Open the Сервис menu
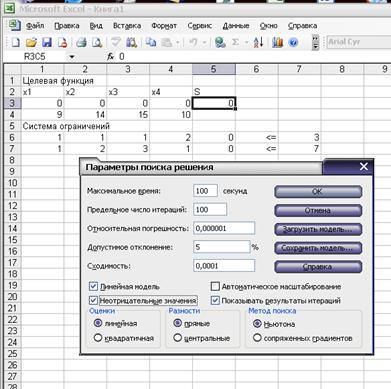The height and width of the screenshot is (389, 391). (199, 26)
